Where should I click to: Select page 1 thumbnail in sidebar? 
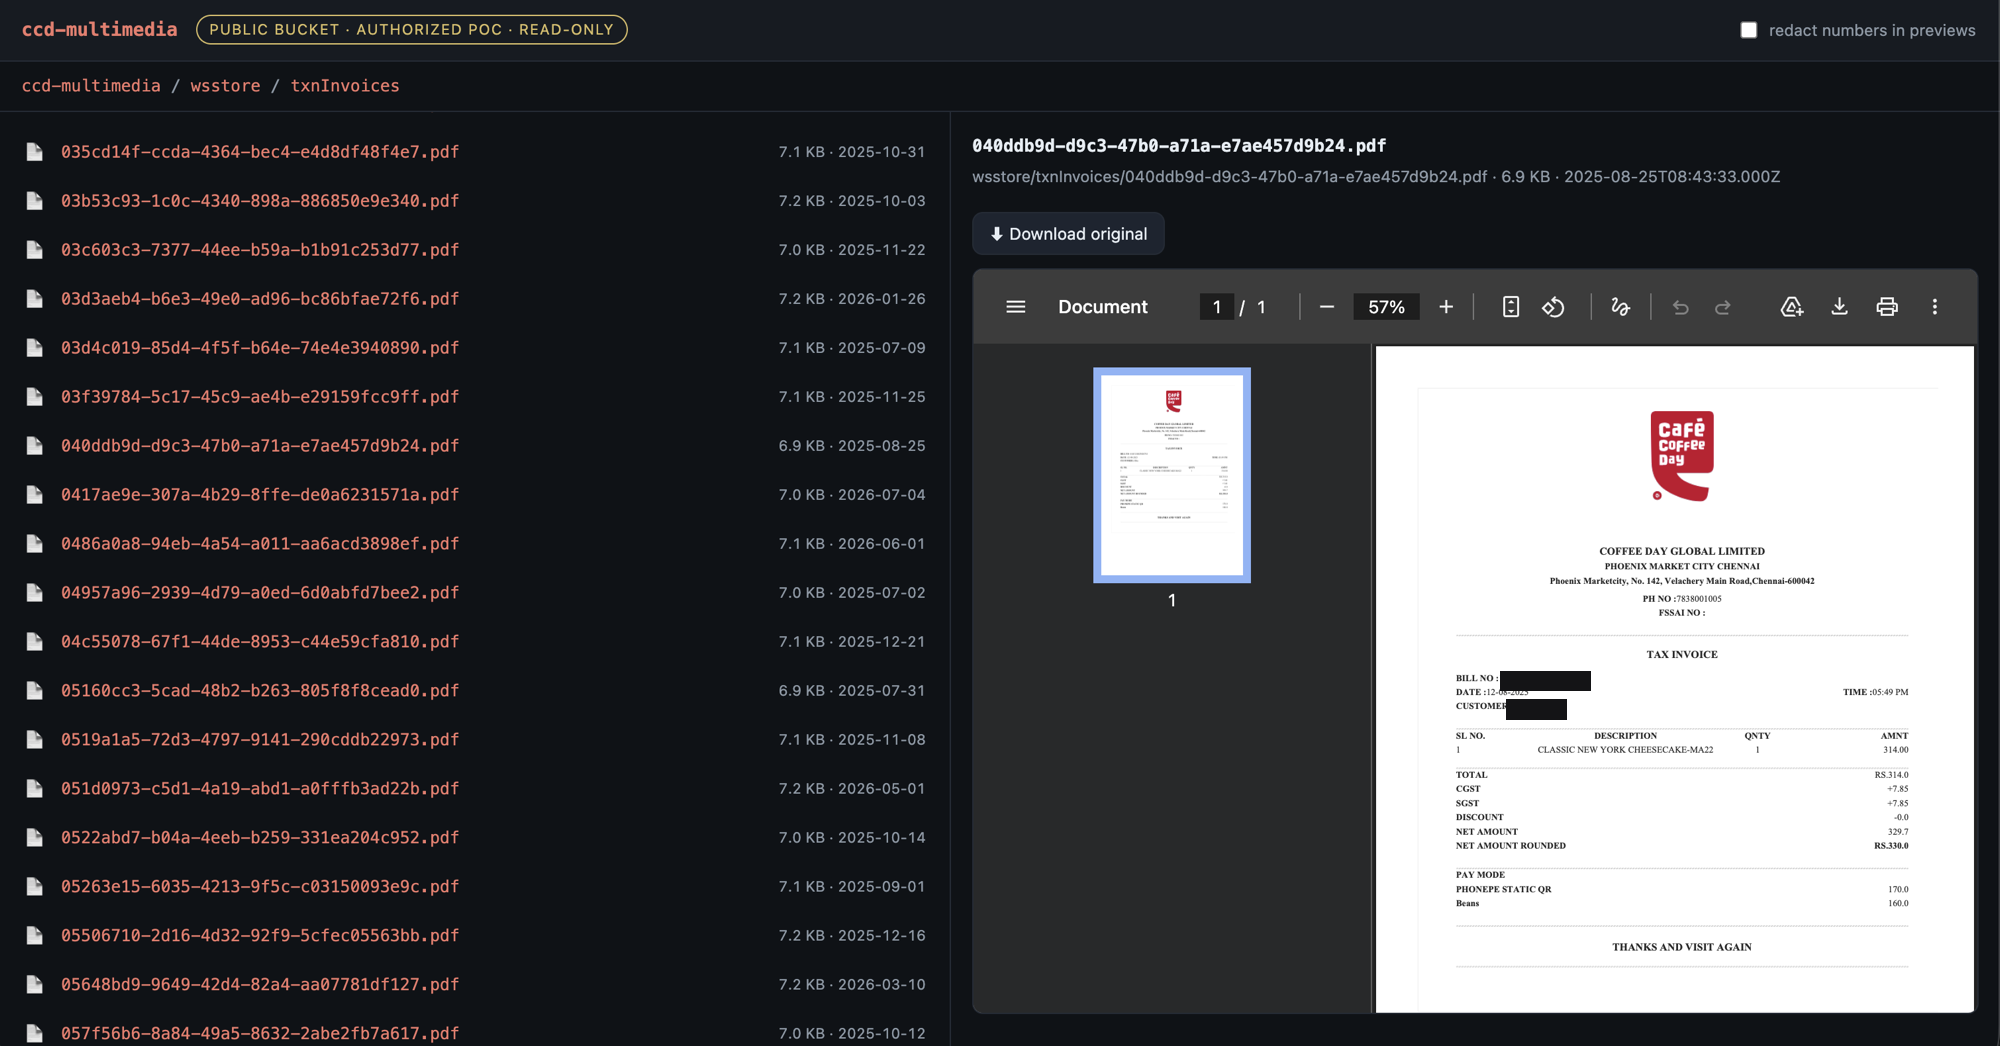coord(1172,475)
